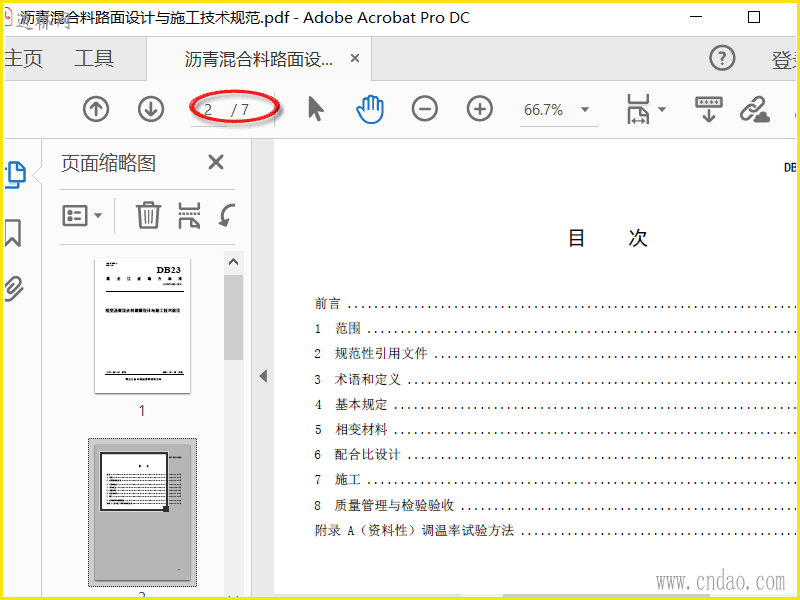800x600 pixels.
Task: Click the thumbnail panel page-break icon
Action: pos(189,215)
